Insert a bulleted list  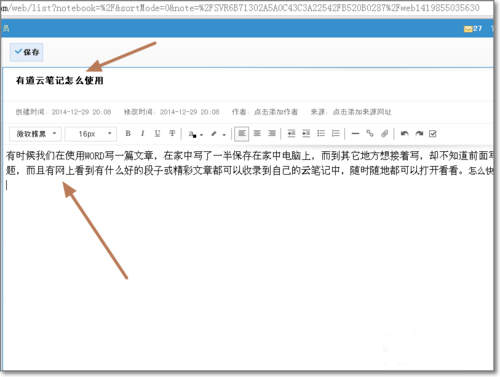pos(321,134)
